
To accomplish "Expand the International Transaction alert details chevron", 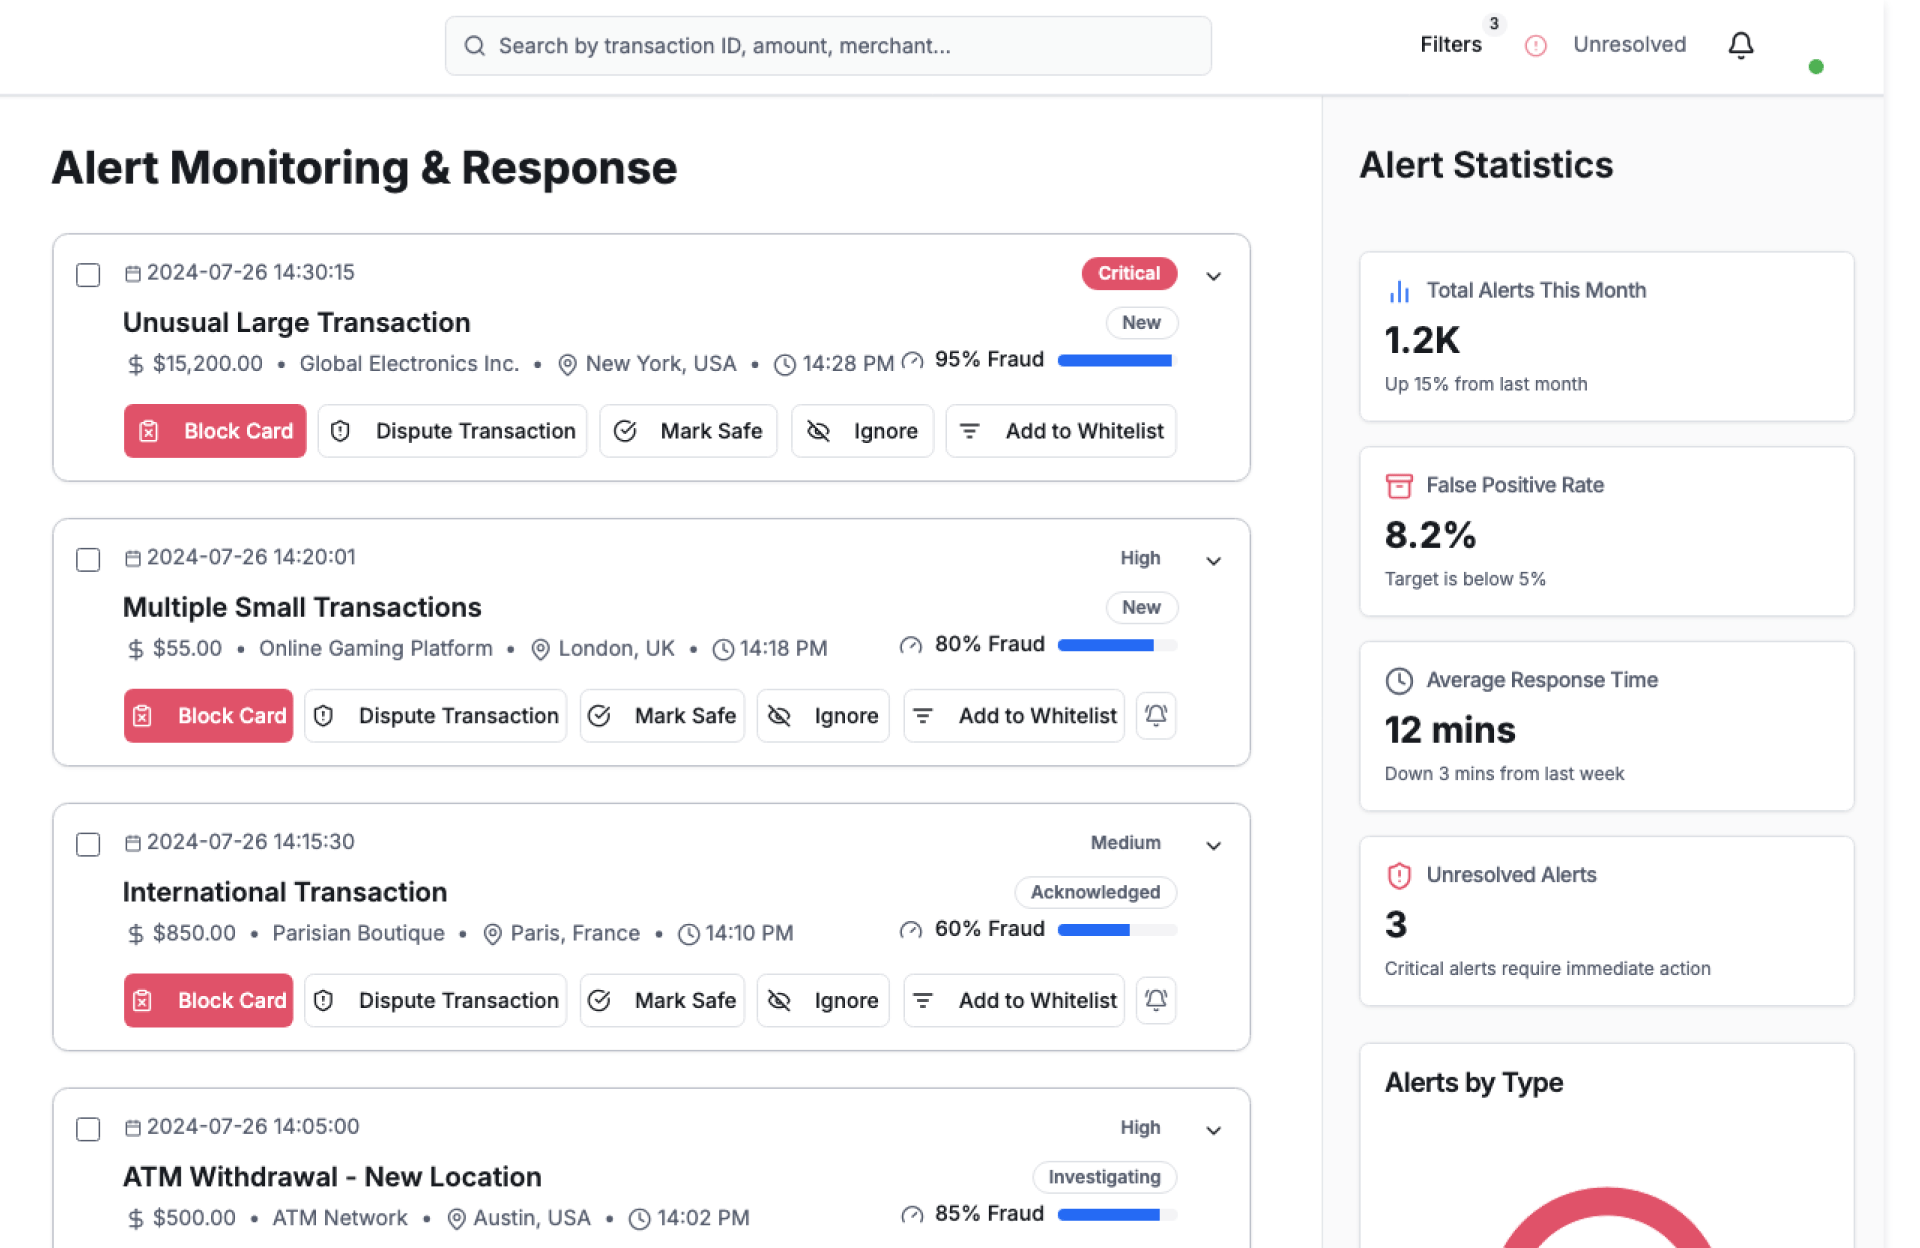I will [1213, 846].
